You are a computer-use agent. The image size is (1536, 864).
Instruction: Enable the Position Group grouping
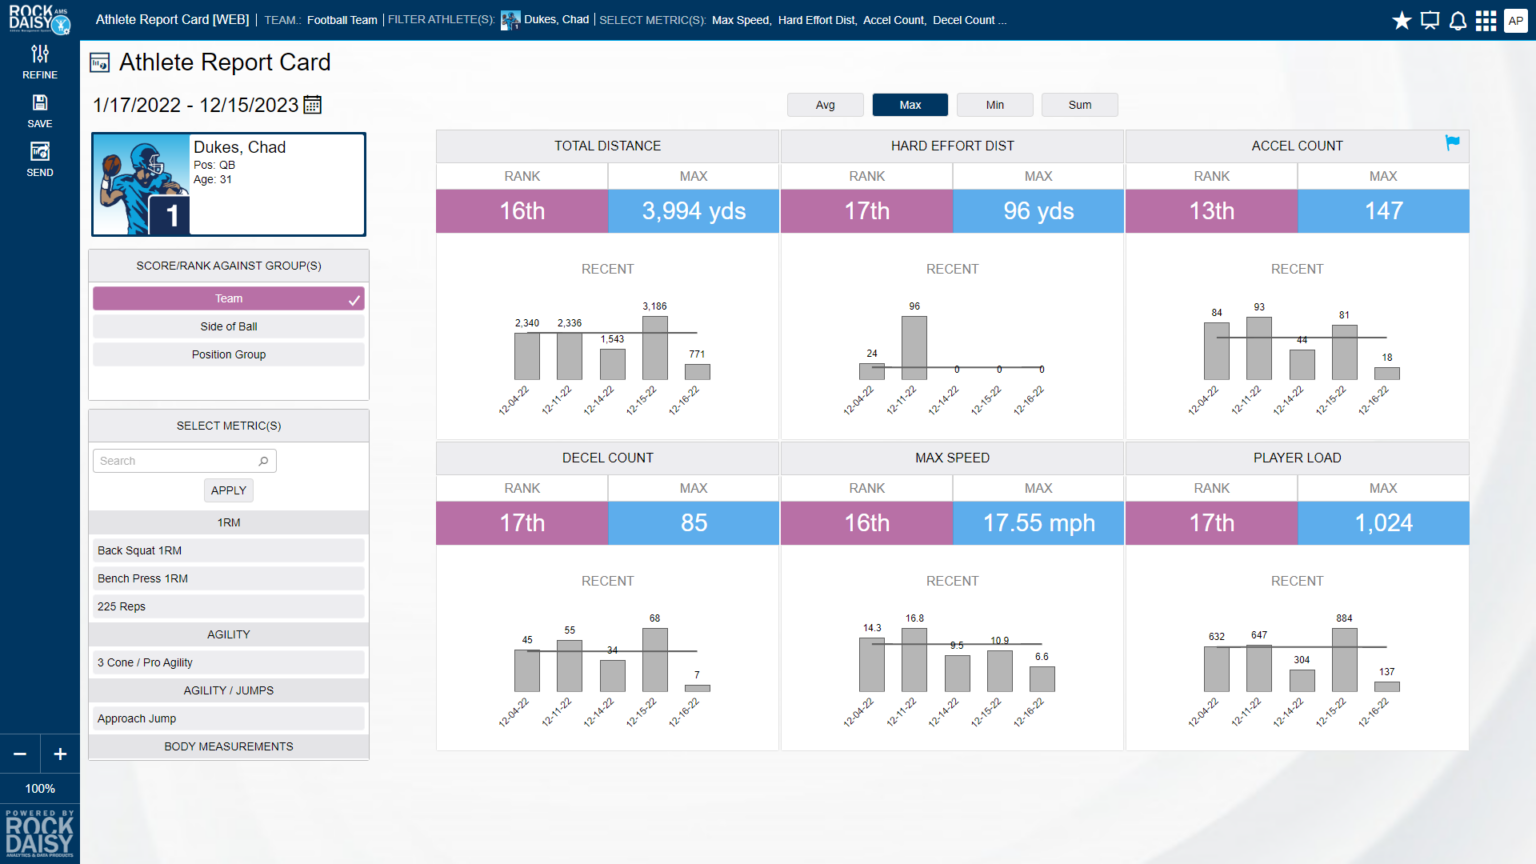pyautogui.click(x=228, y=354)
